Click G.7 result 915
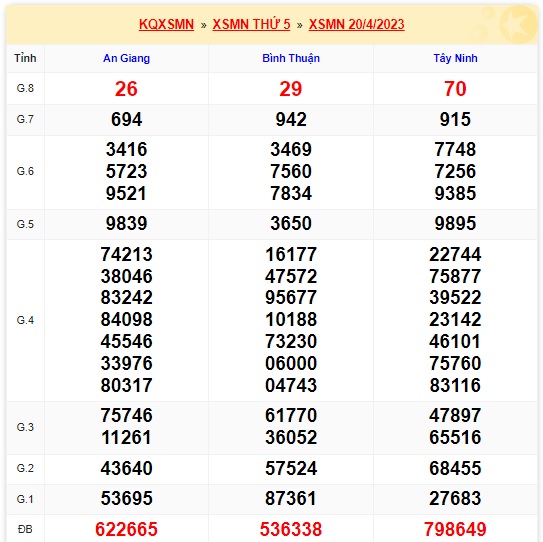543x542 pixels. tap(455, 119)
